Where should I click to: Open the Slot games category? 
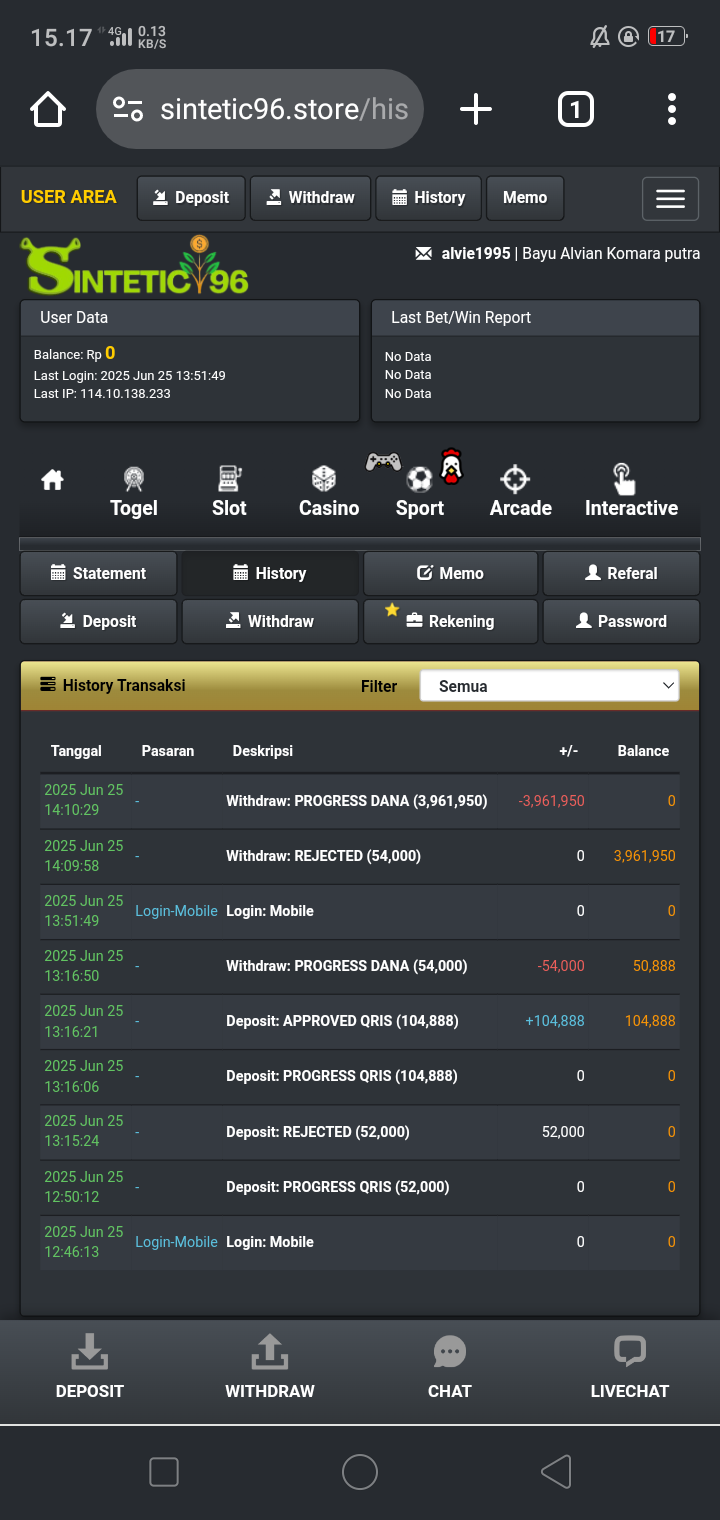pos(229,492)
